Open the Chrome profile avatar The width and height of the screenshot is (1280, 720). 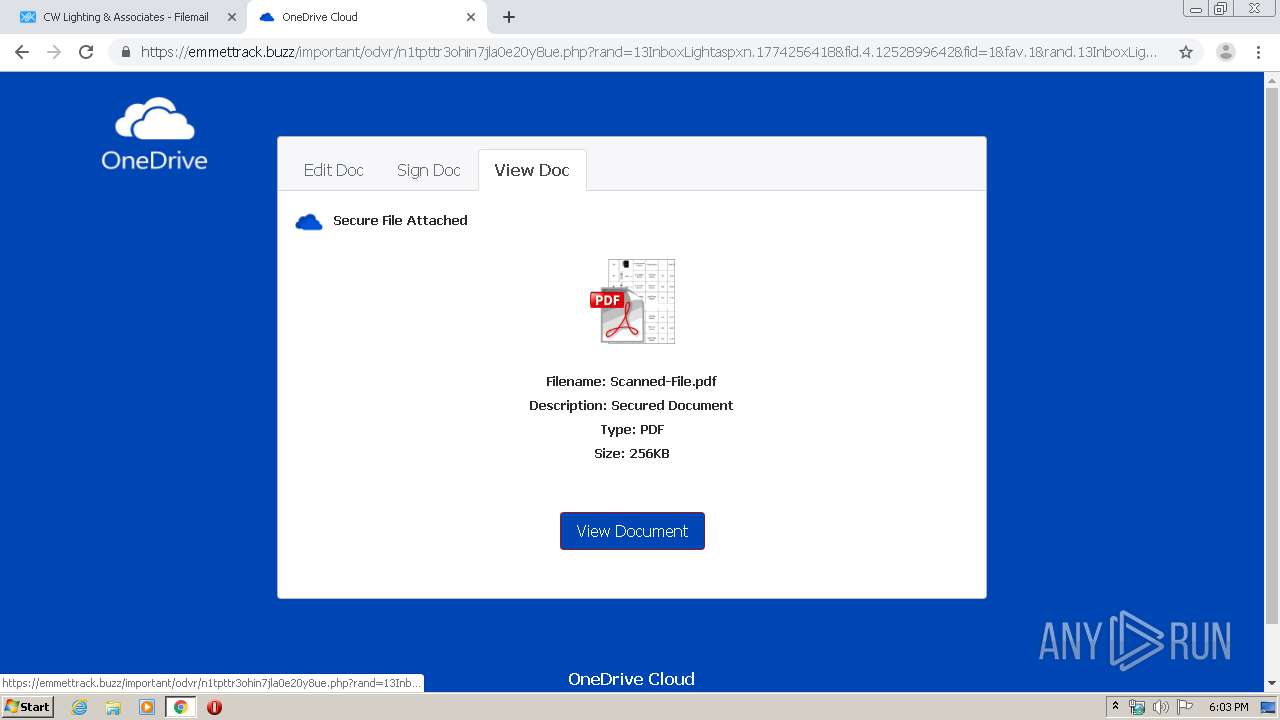click(1225, 52)
